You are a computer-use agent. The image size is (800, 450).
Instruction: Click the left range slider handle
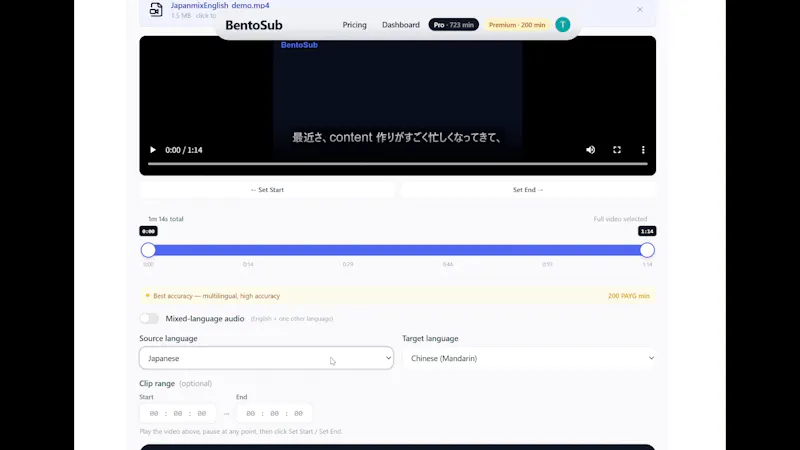[148, 250]
